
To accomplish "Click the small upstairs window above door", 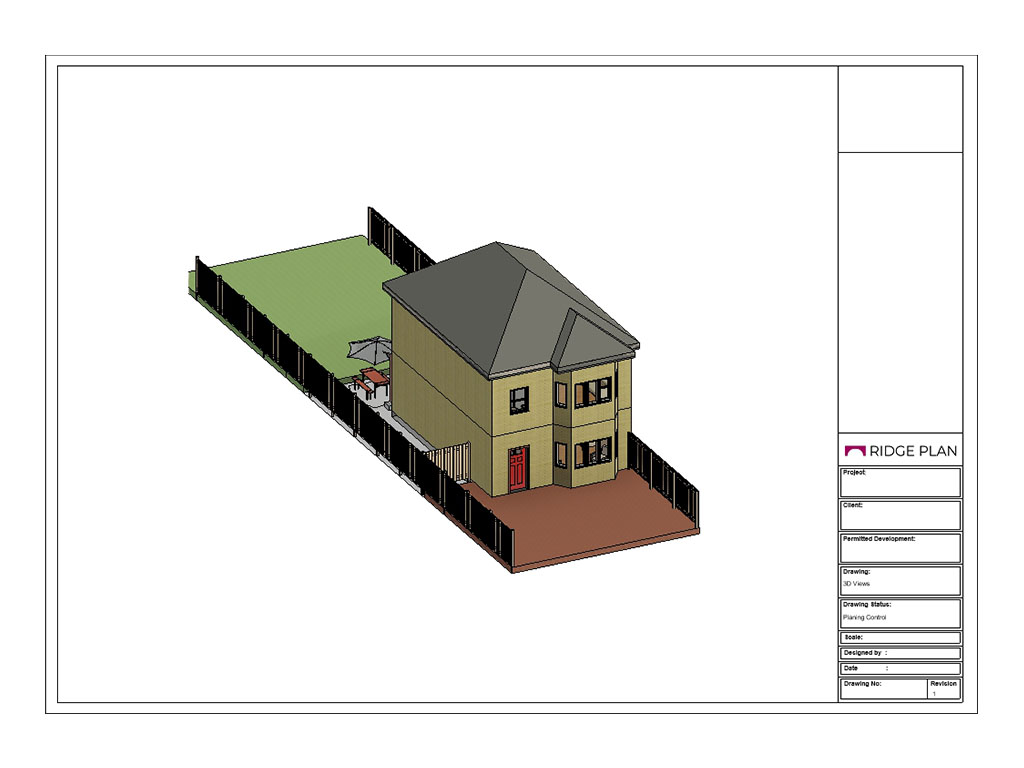I will tap(519, 400).
